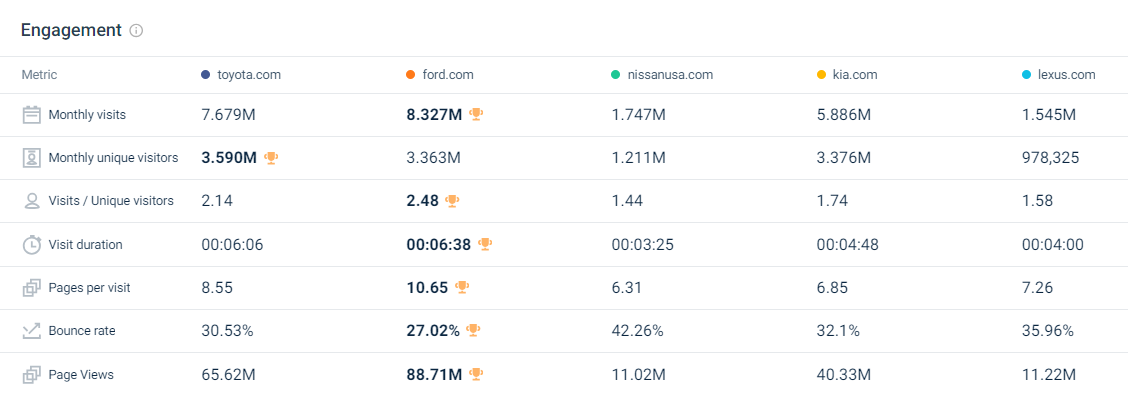1128x418 pixels.
Task: Click the trophy next to 2.48
Action: [452, 201]
